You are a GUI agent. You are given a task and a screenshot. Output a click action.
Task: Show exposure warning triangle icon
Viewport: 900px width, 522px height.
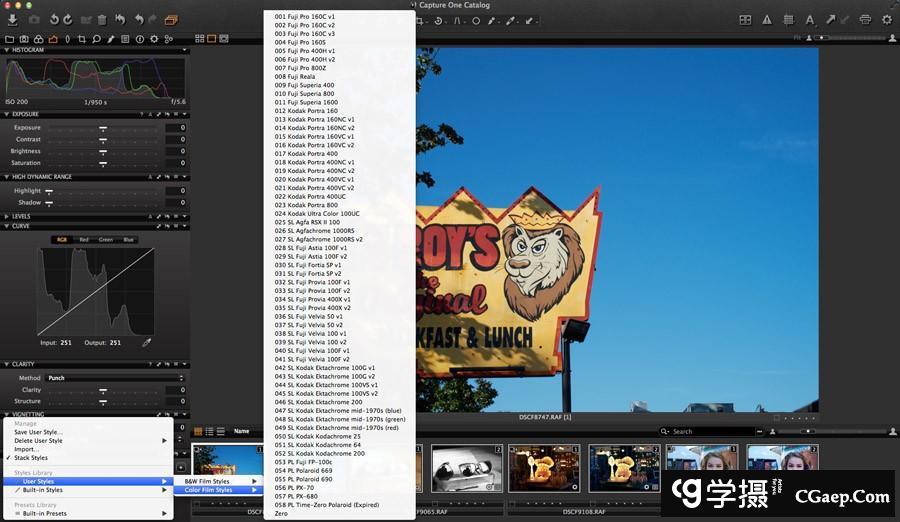coord(767,19)
